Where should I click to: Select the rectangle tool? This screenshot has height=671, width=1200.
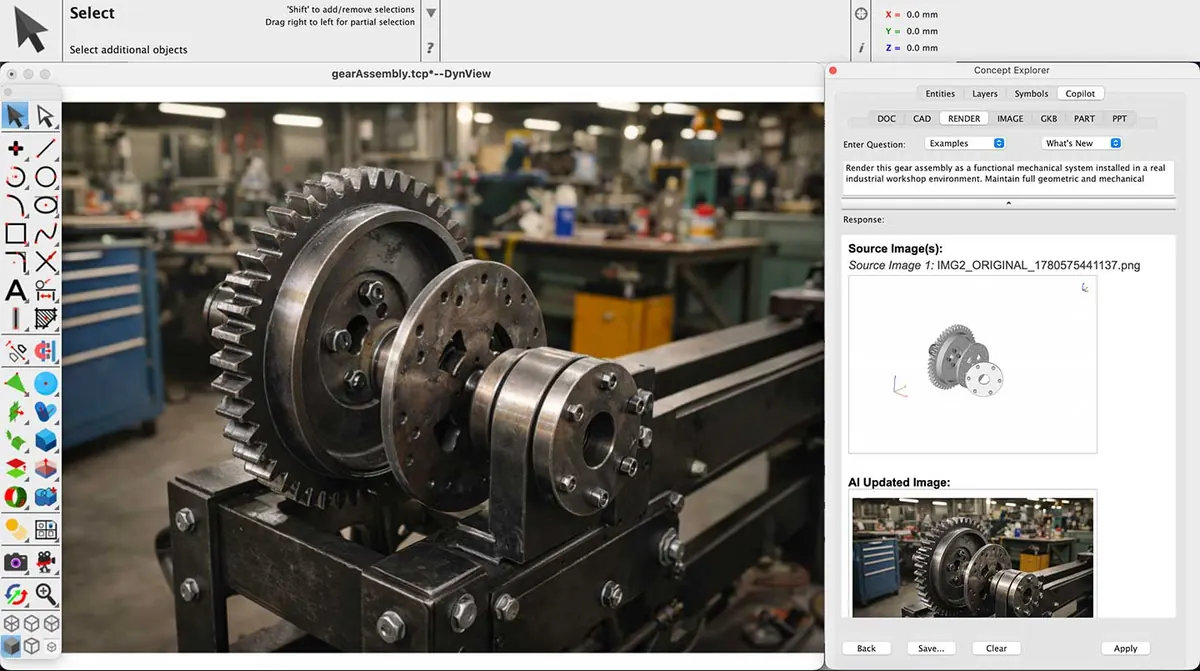[x=16, y=234]
